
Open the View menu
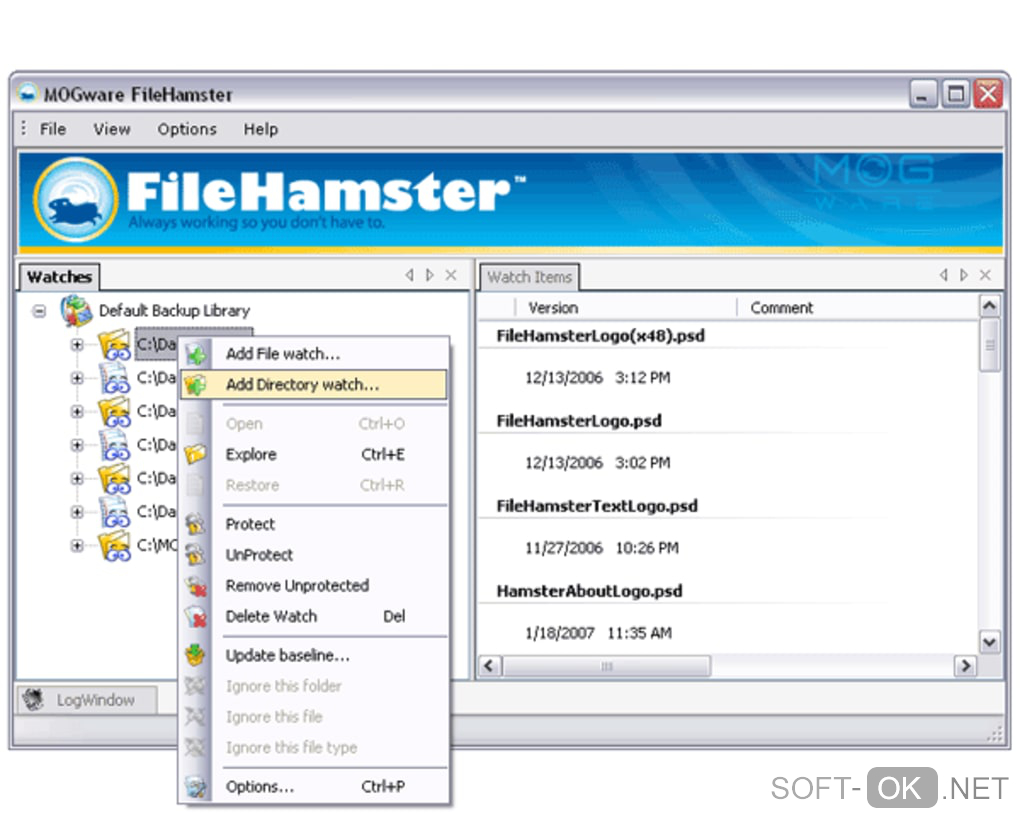click(x=112, y=129)
